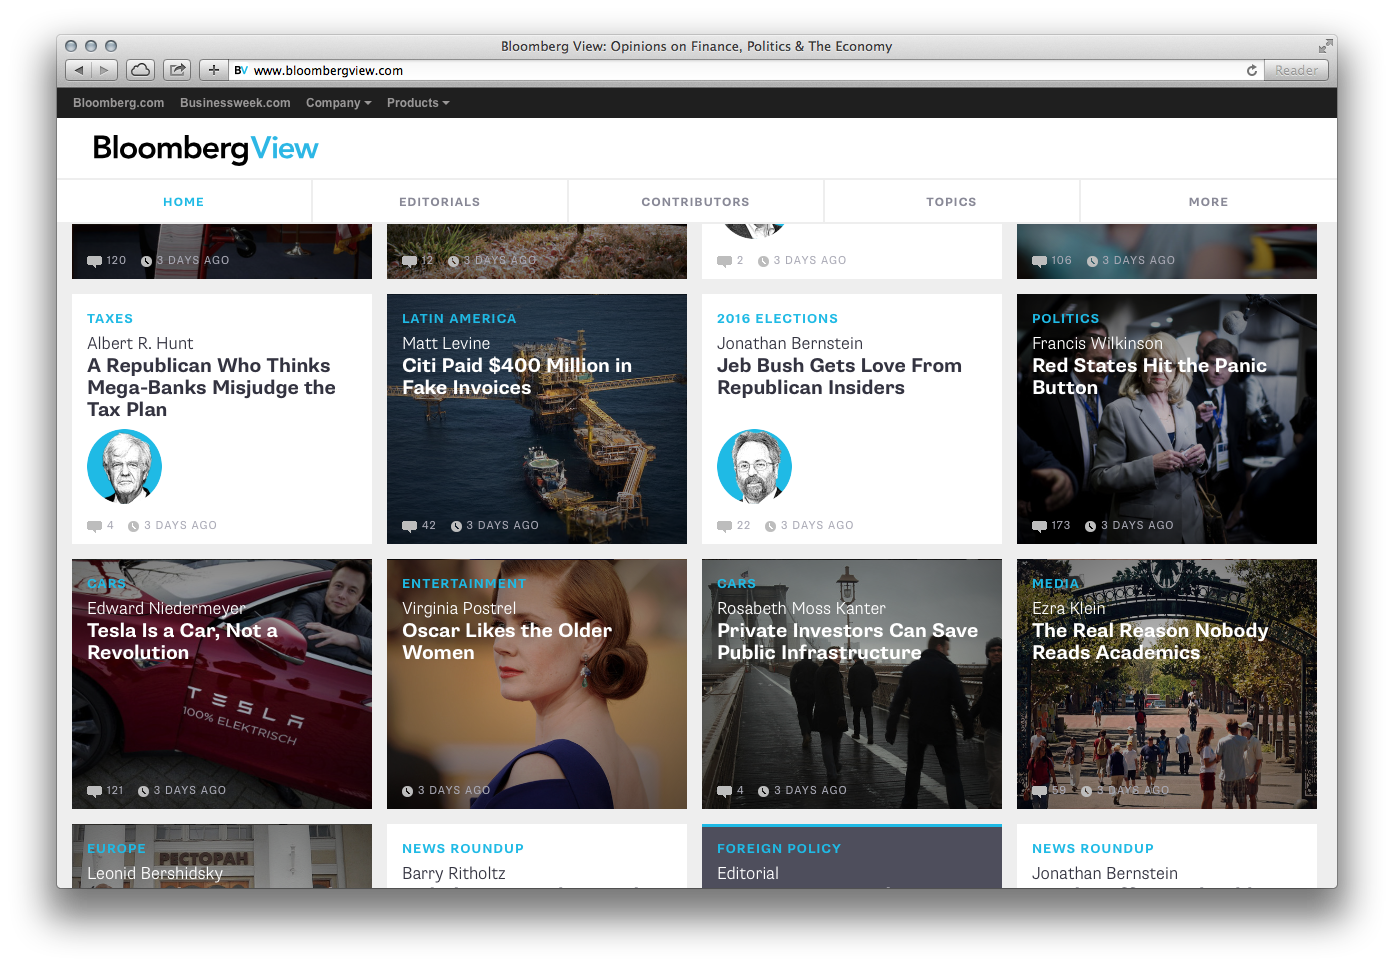Open the MORE tab
The height and width of the screenshot is (967, 1394).
1209,202
